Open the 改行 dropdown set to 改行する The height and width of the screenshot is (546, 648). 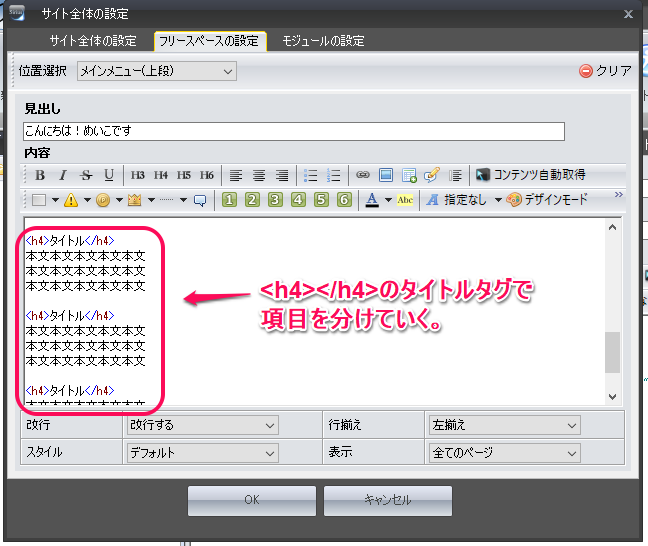tap(201, 426)
